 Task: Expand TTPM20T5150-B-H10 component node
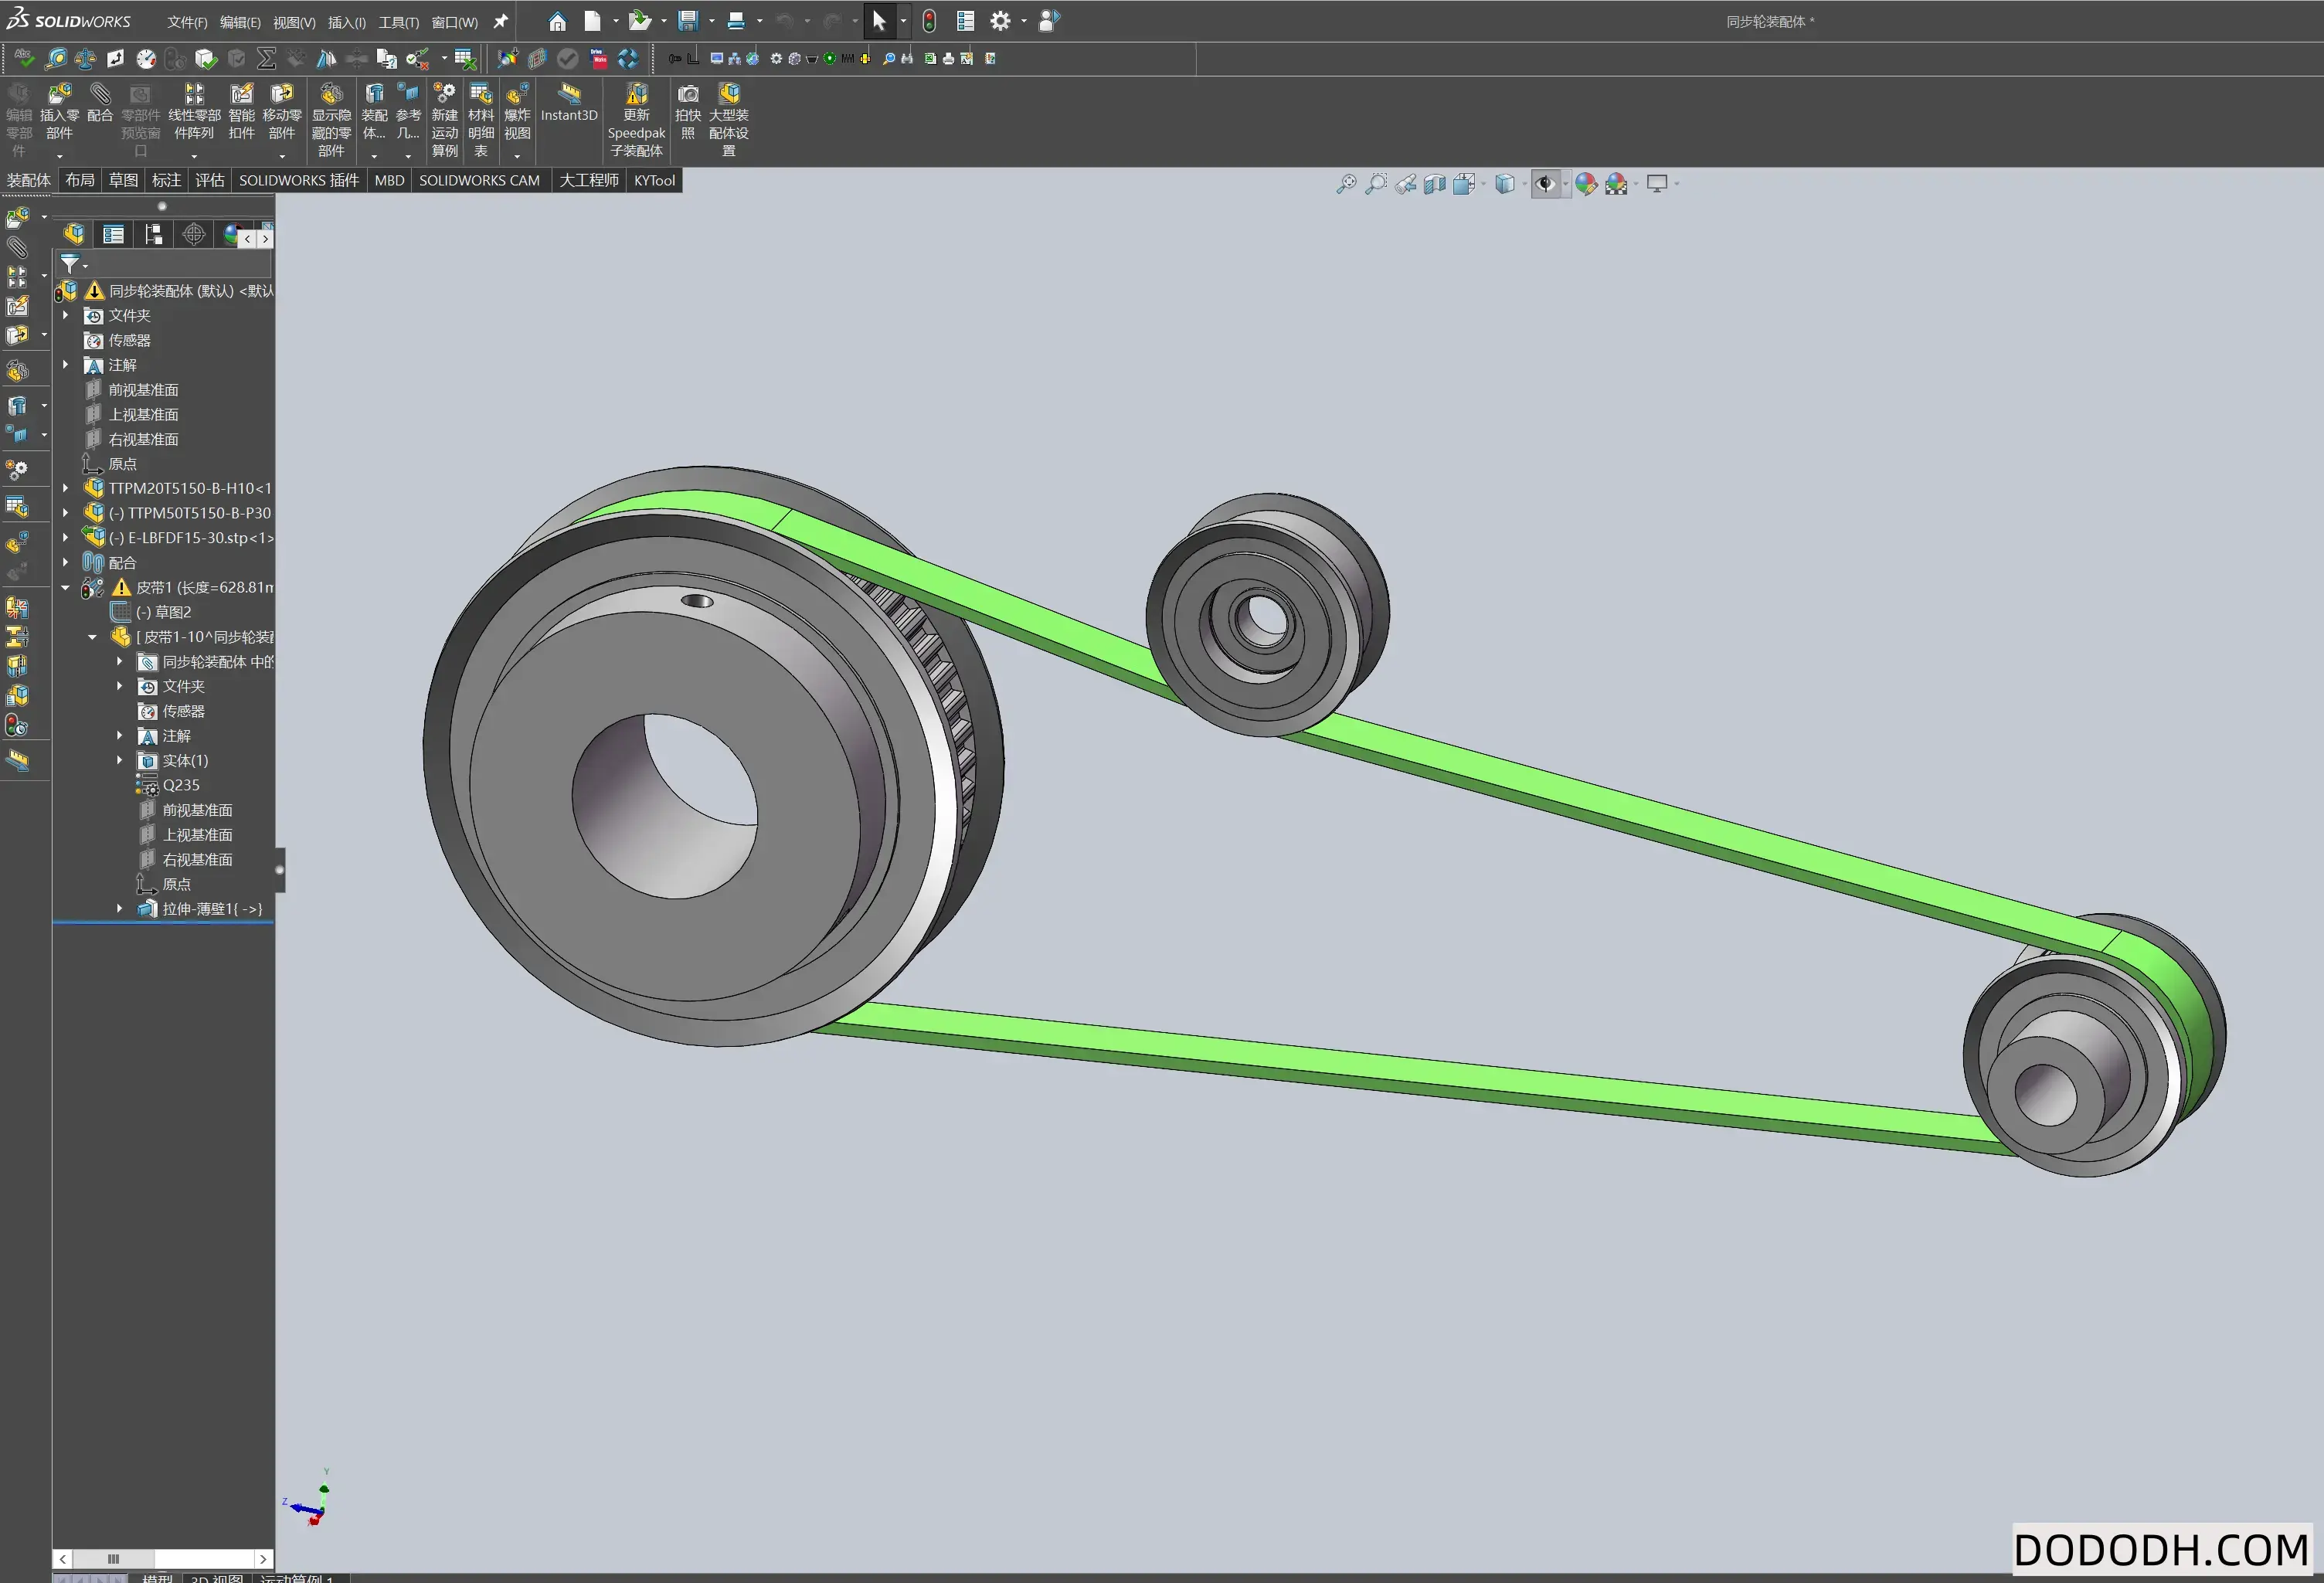pos(66,488)
